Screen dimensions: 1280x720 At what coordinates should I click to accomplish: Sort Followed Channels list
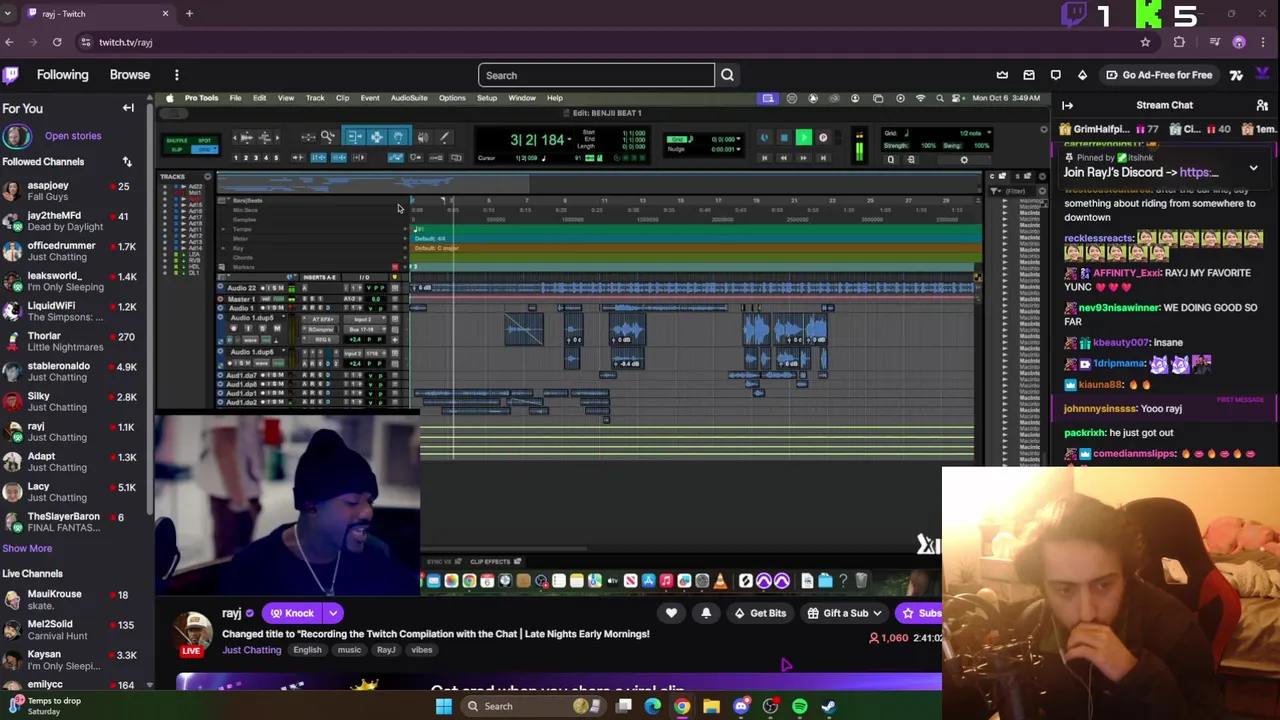click(x=127, y=162)
